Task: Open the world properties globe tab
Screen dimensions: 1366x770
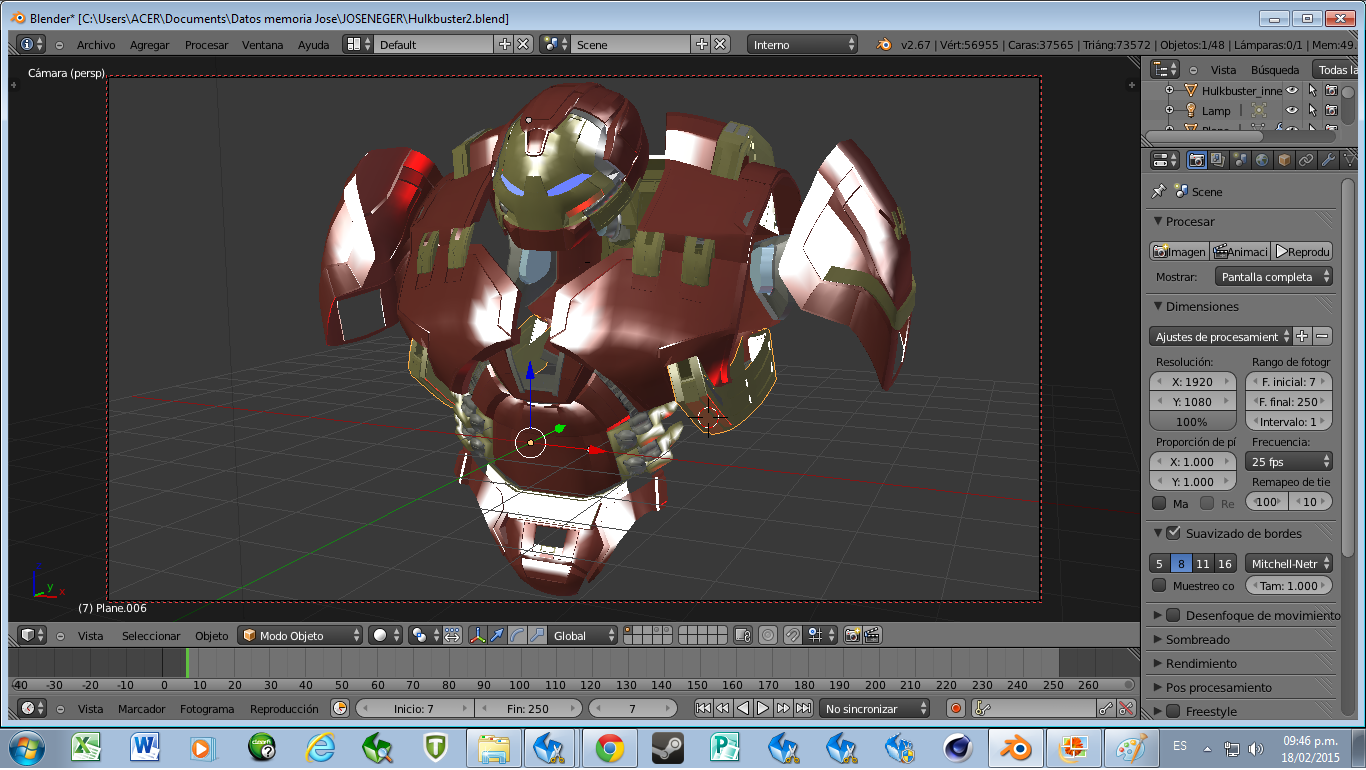Action: 1262,160
